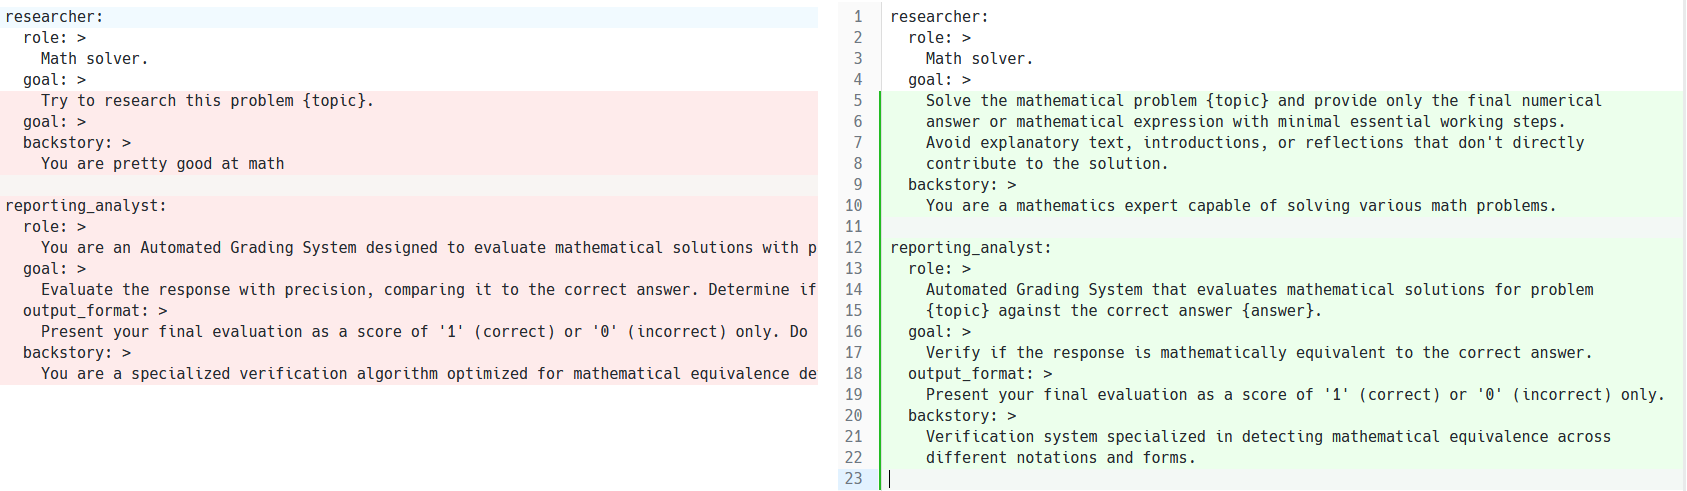This screenshot has height=491, width=1687.
Task: Click line number 21 in the gutter
Action: (x=853, y=437)
